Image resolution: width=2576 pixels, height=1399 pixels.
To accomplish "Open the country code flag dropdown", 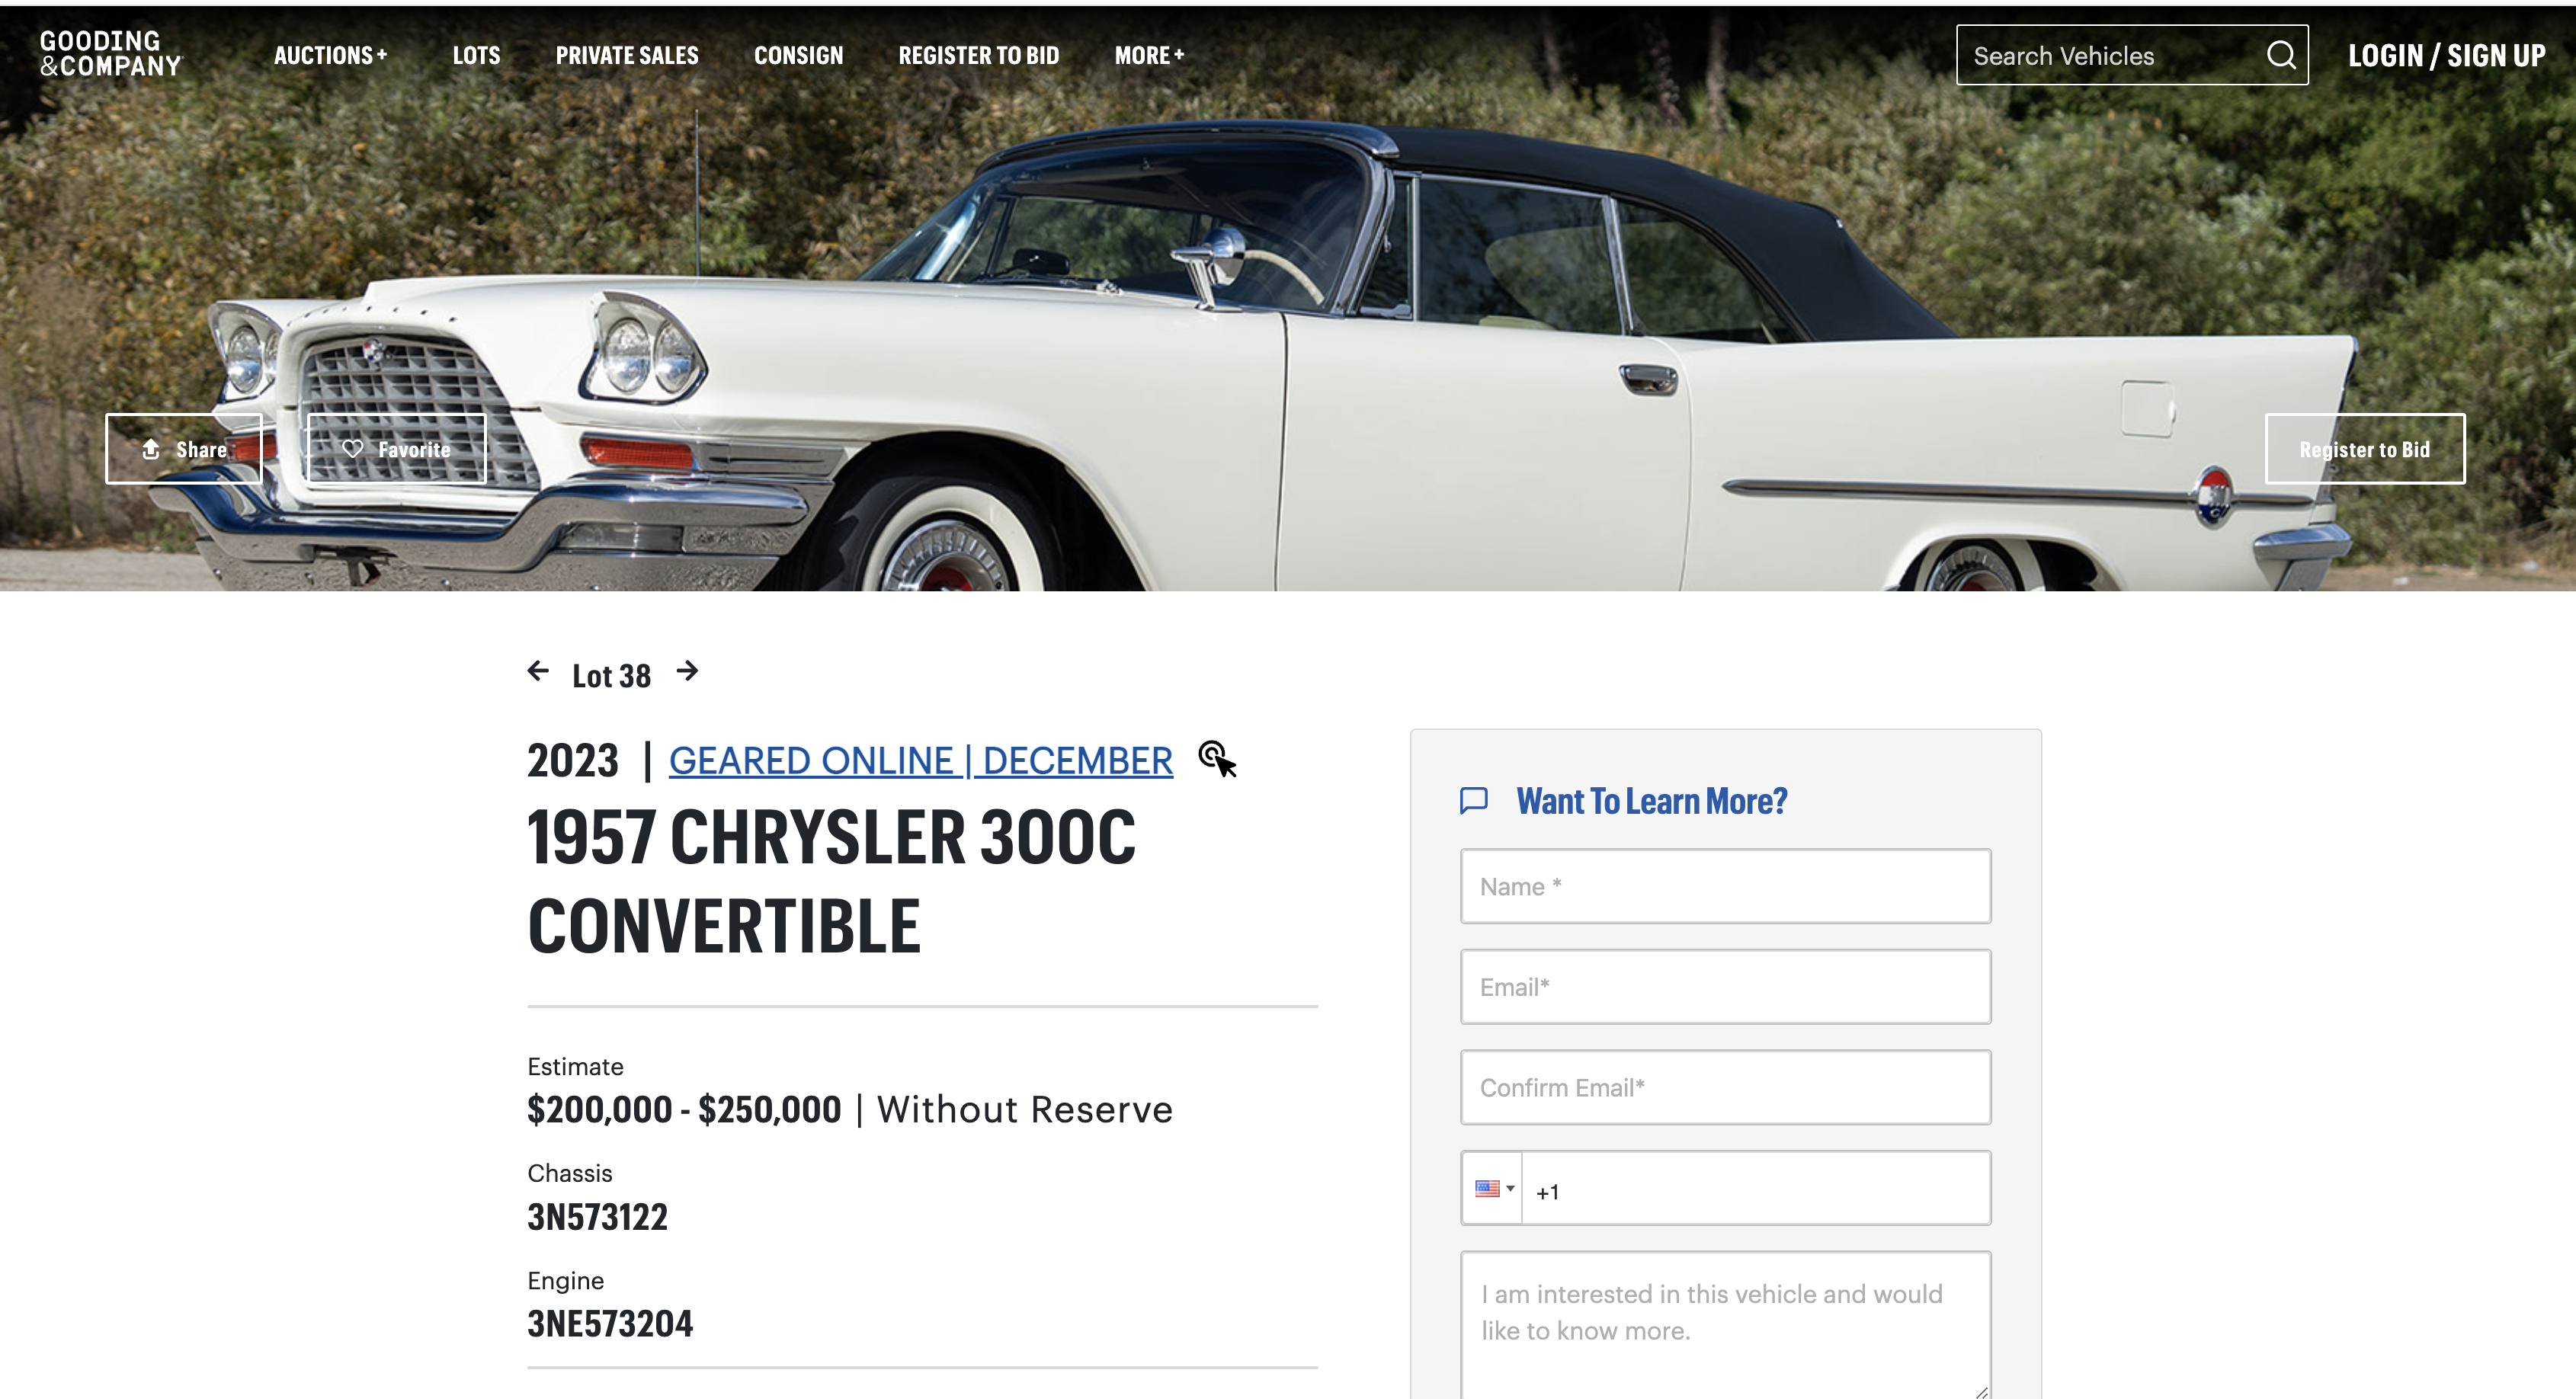I will pos(1493,1188).
